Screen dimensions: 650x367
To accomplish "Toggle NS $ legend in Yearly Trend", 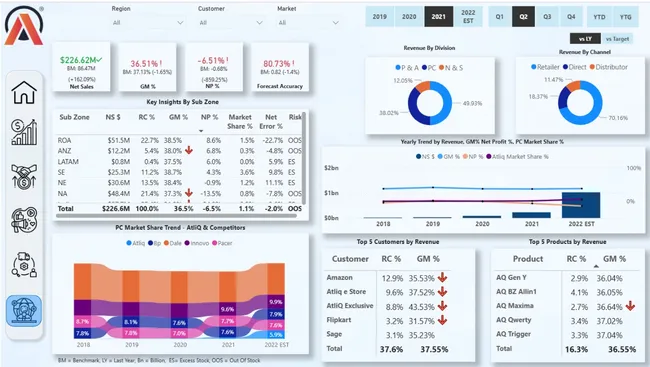I will click(x=425, y=156).
